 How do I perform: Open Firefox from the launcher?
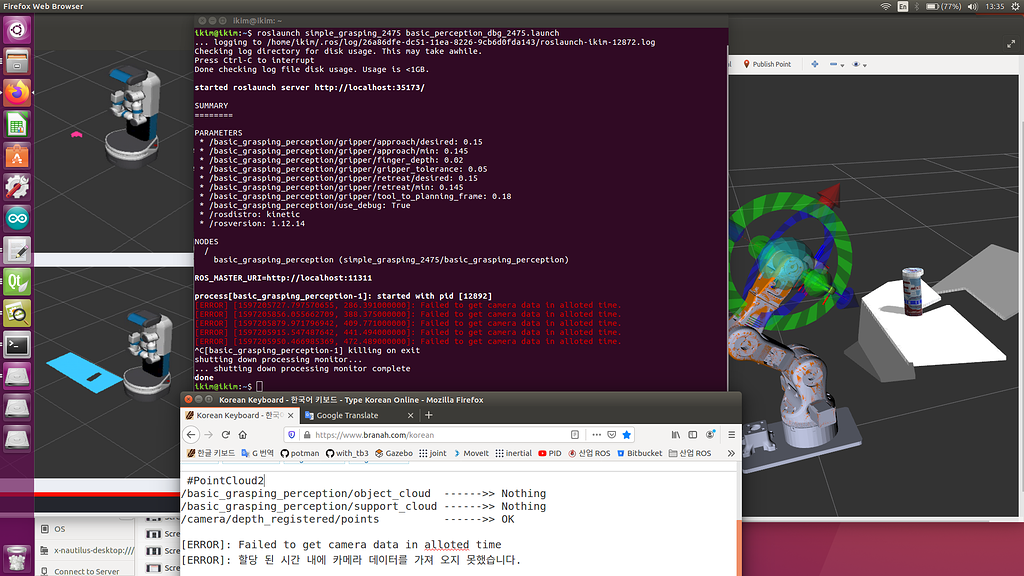click(x=17, y=93)
